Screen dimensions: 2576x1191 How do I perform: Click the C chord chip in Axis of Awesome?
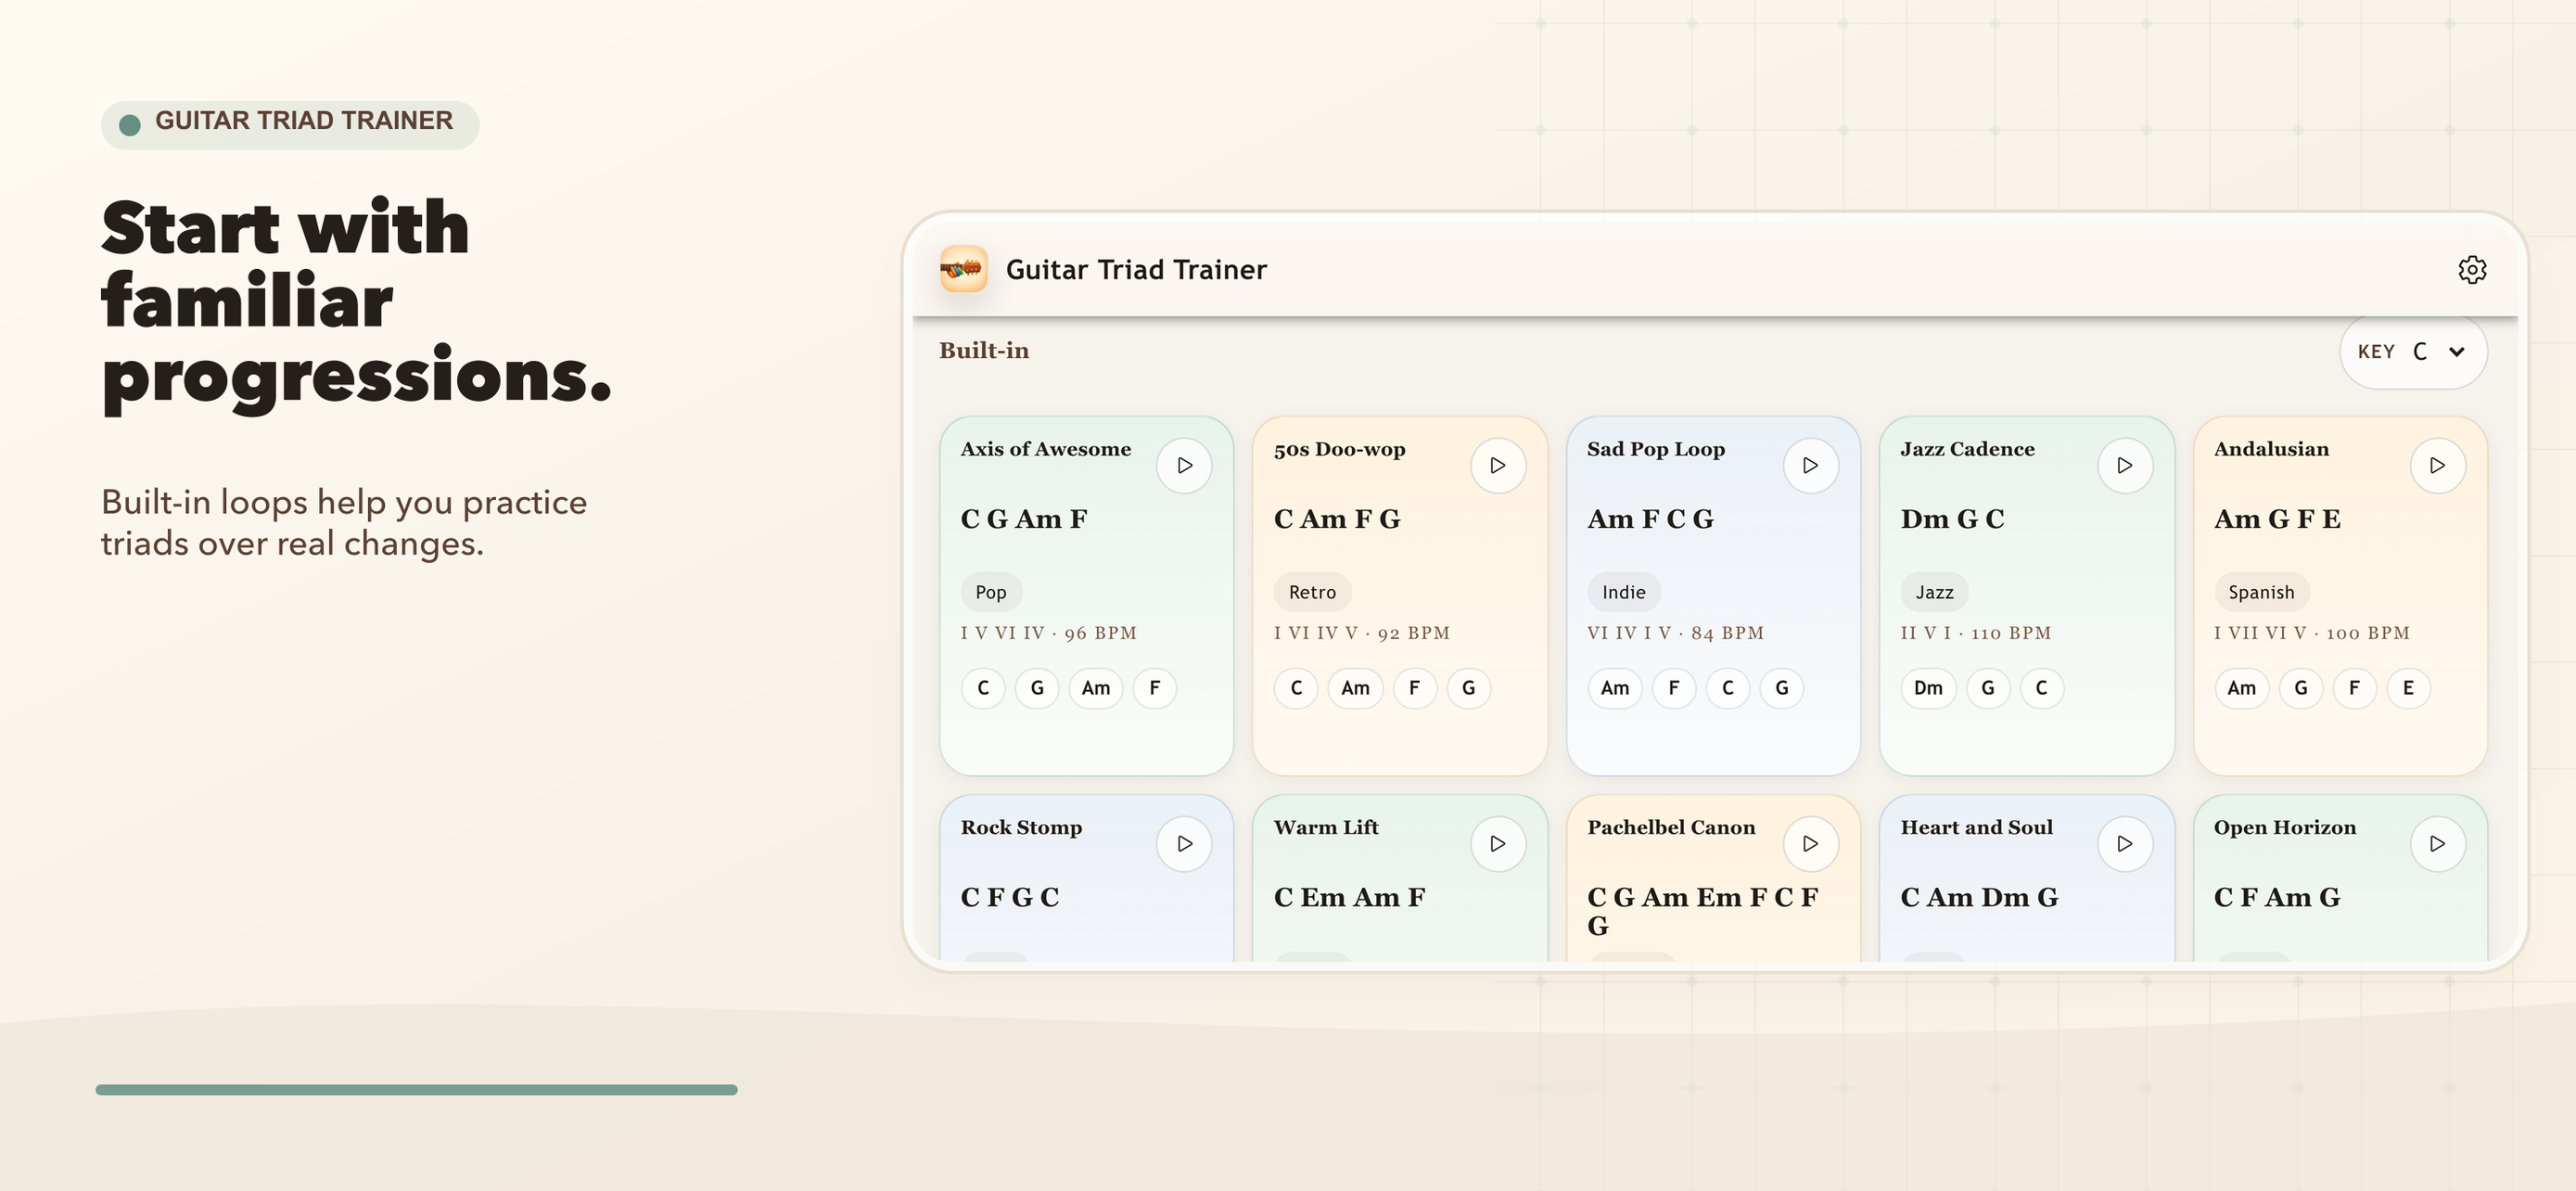click(x=983, y=688)
